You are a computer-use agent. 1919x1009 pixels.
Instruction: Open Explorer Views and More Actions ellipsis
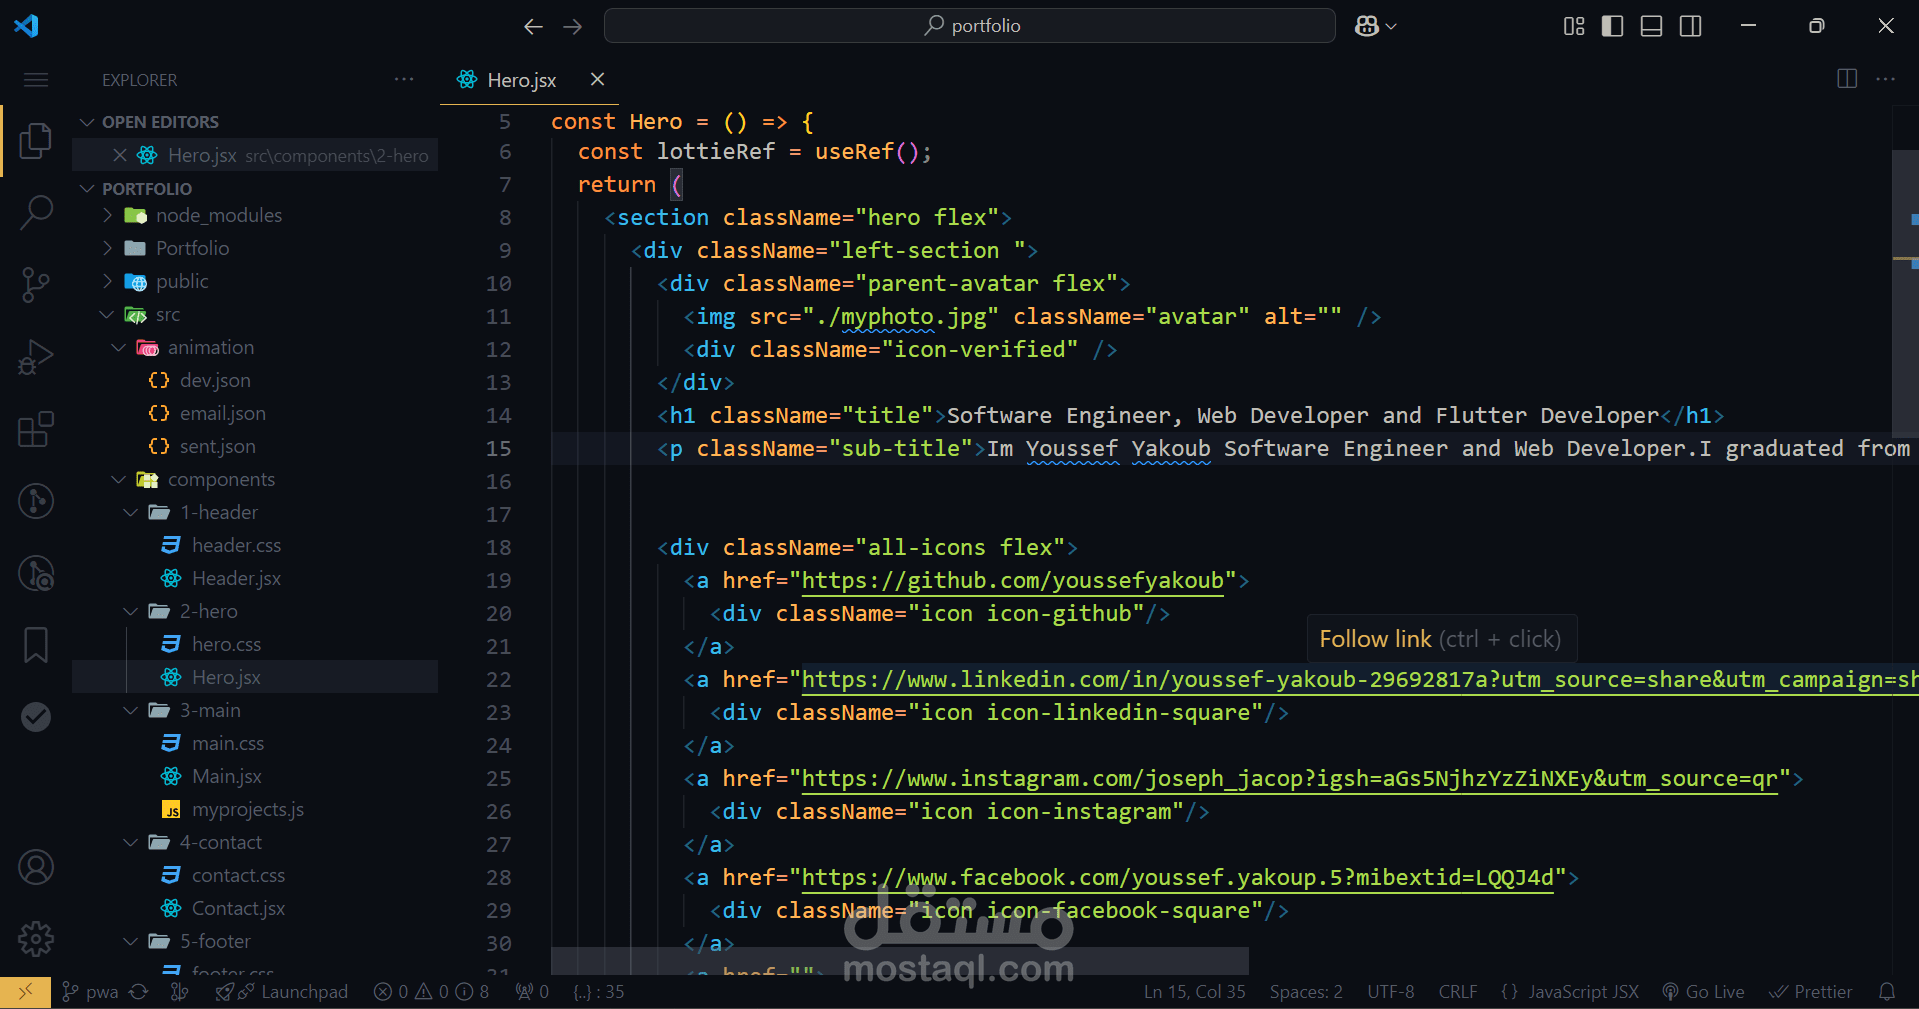[404, 79]
